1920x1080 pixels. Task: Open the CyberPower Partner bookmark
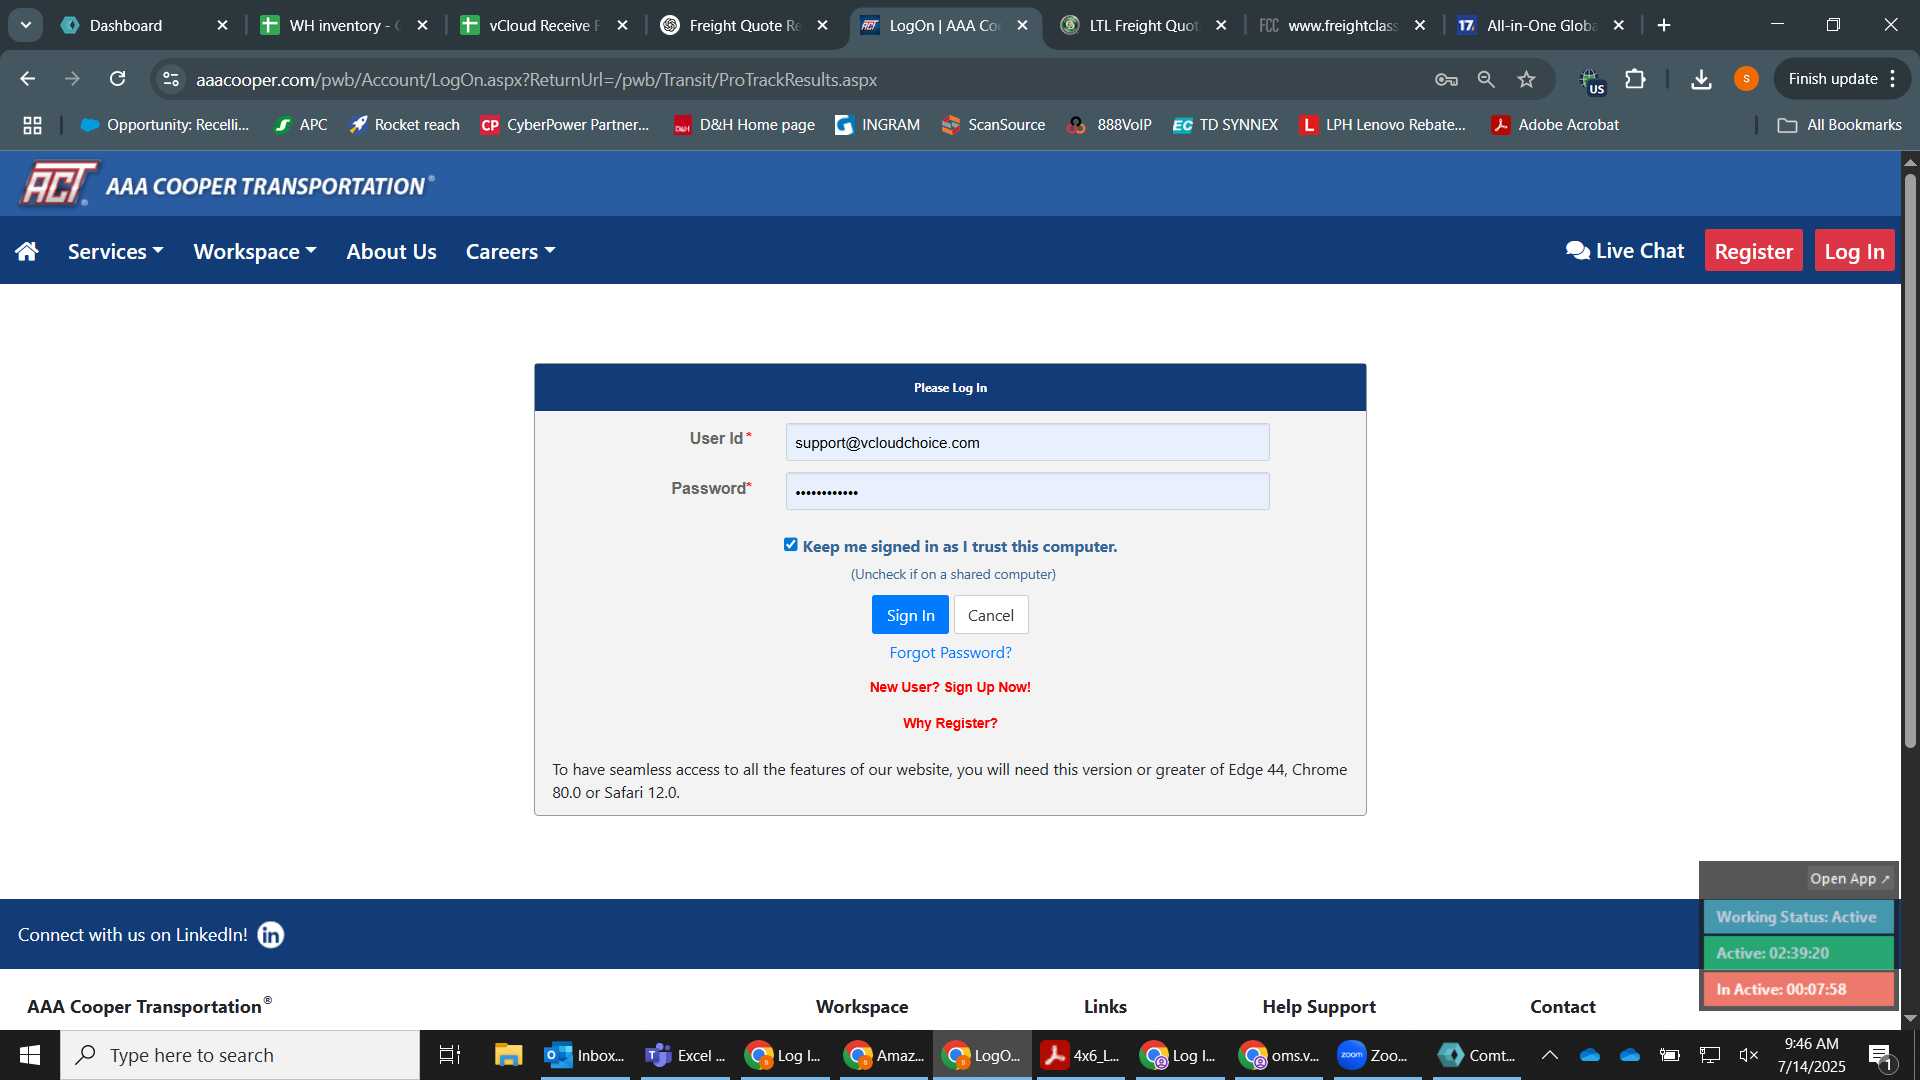(x=565, y=125)
